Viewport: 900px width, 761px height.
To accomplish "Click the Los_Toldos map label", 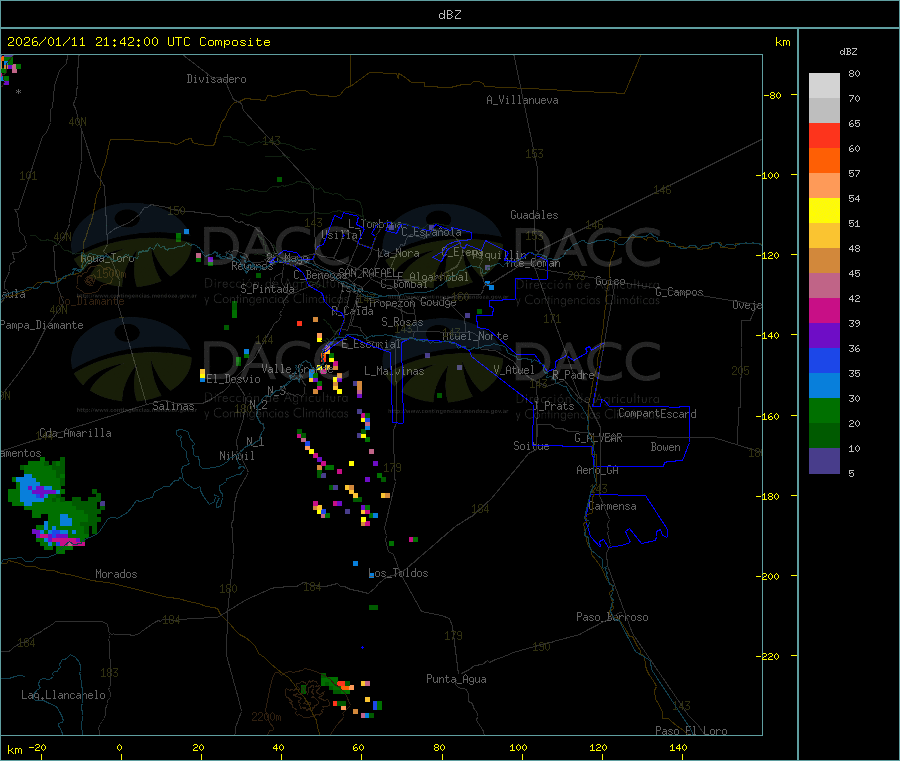I will [398, 573].
